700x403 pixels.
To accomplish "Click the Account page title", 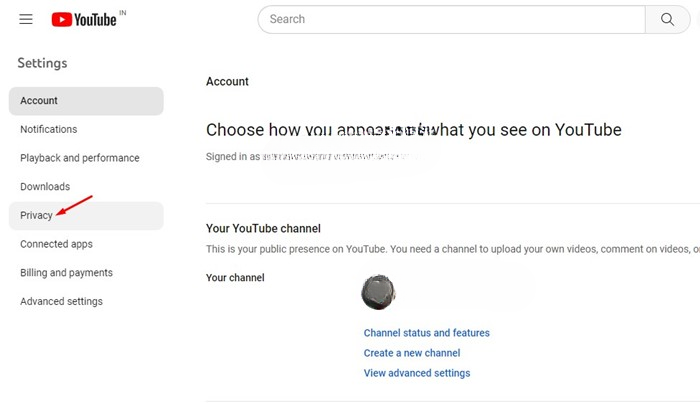I will coord(227,82).
